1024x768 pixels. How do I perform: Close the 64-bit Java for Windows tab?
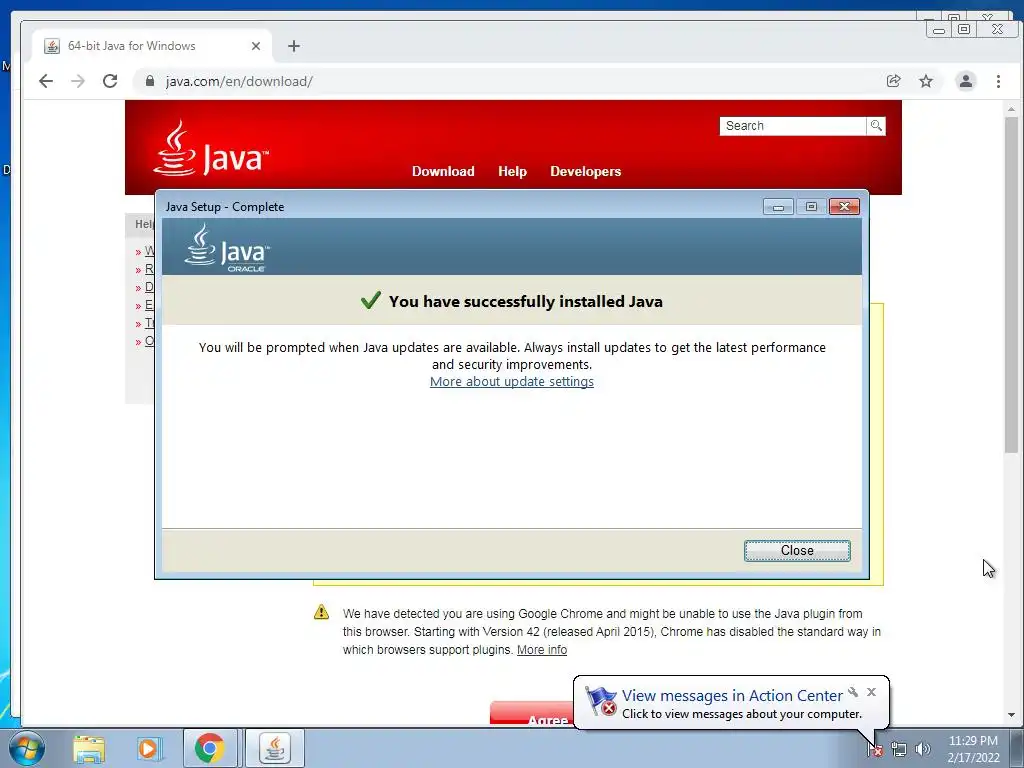coord(256,46)
